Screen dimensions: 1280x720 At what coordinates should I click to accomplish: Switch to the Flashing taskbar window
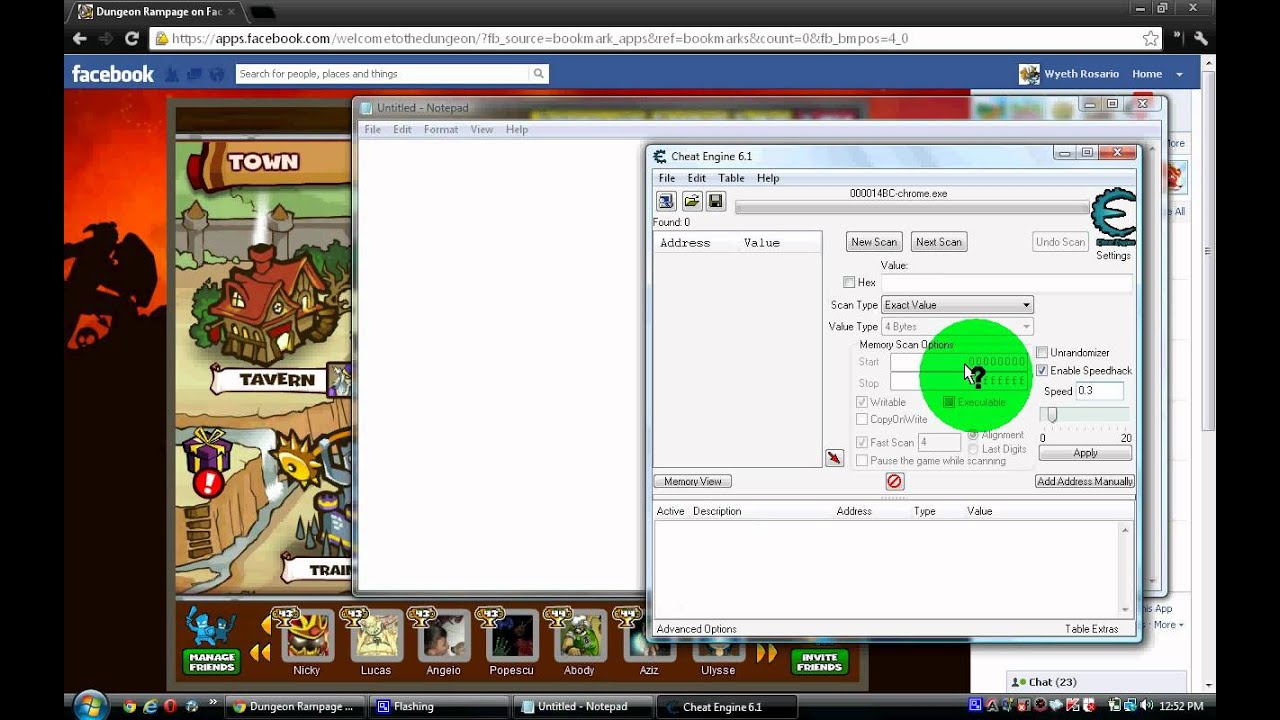pos(441,706)
